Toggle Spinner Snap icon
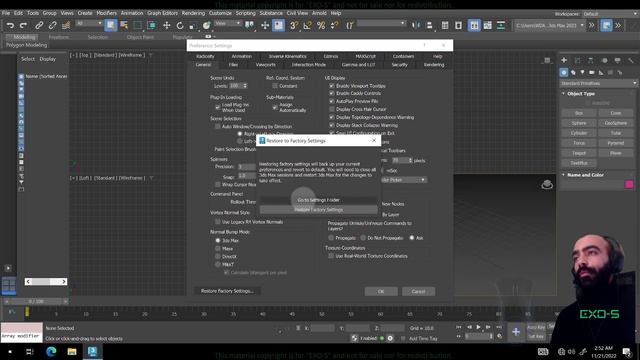Viewport: 640px width, 360px height. (335, 25)
